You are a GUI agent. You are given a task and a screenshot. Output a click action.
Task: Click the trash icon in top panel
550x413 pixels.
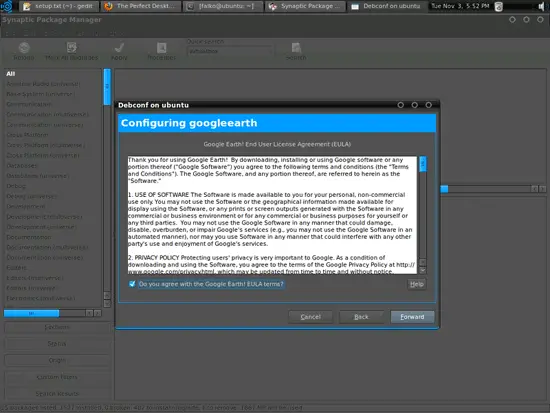click(498, 6)
